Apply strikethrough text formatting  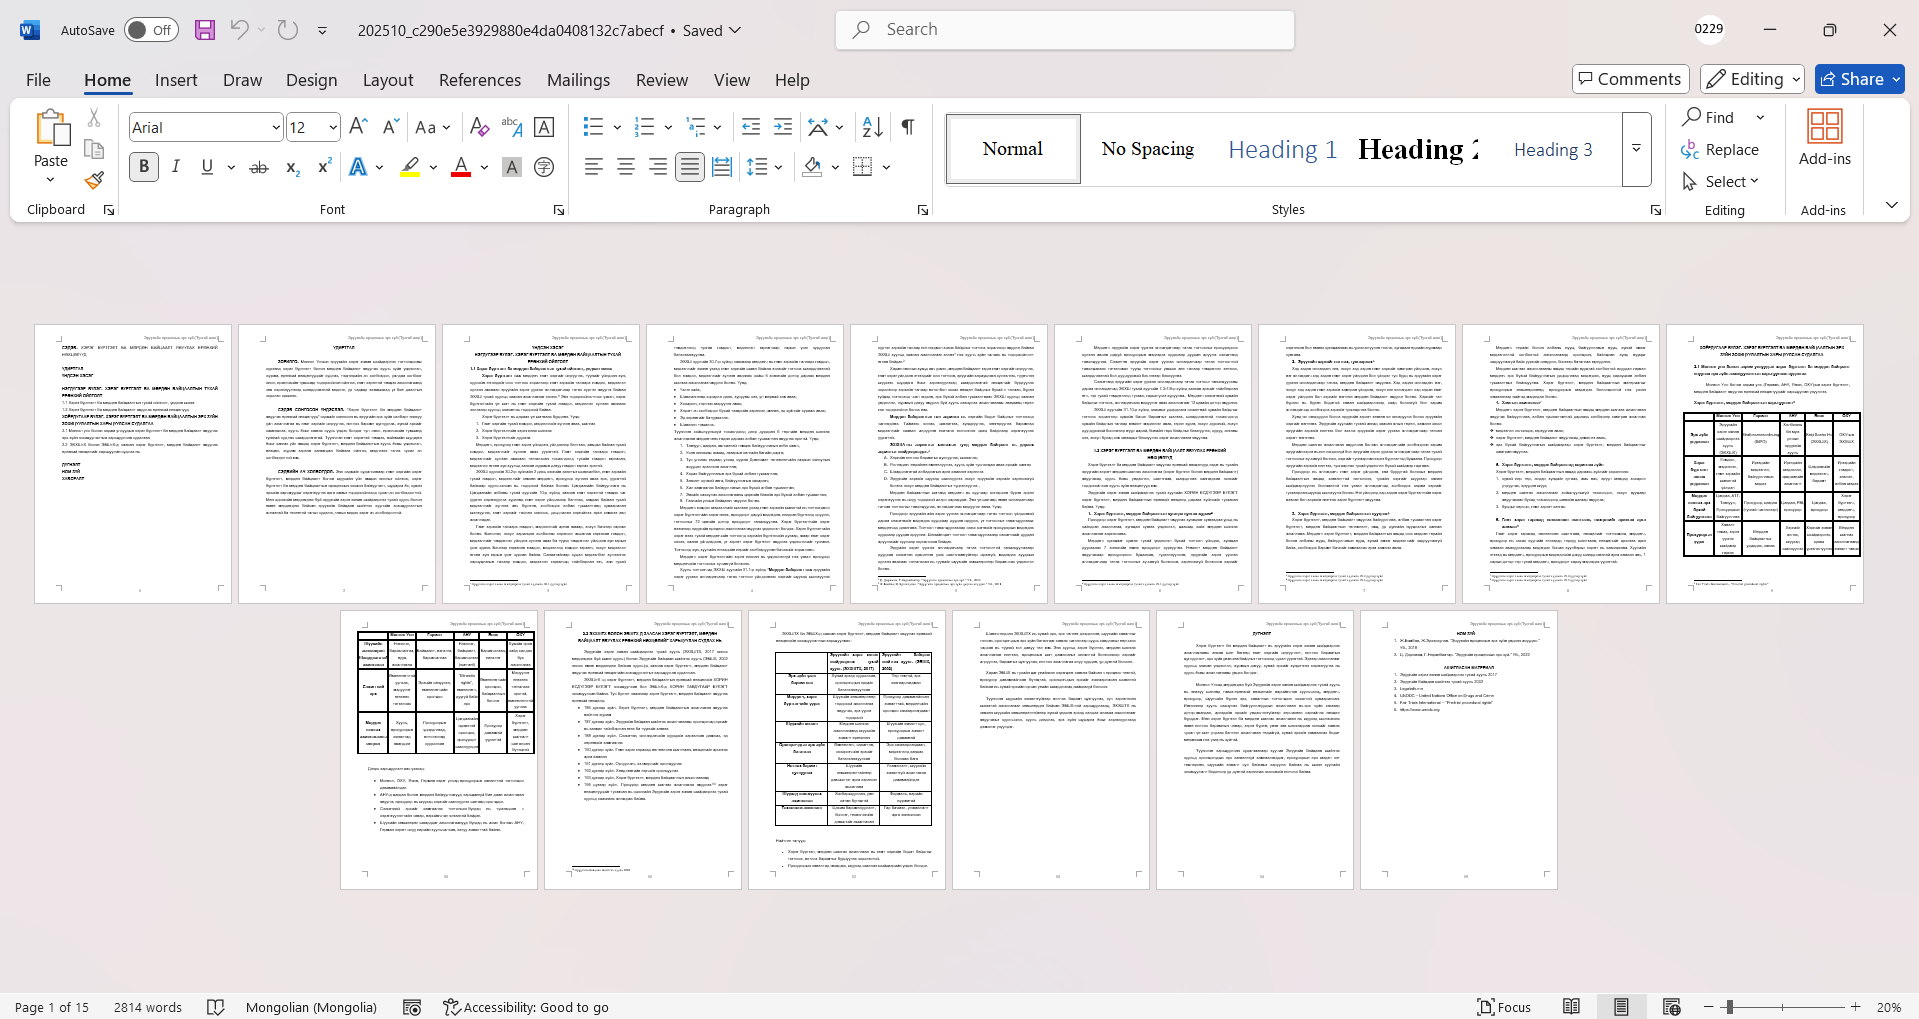(259, 167)
